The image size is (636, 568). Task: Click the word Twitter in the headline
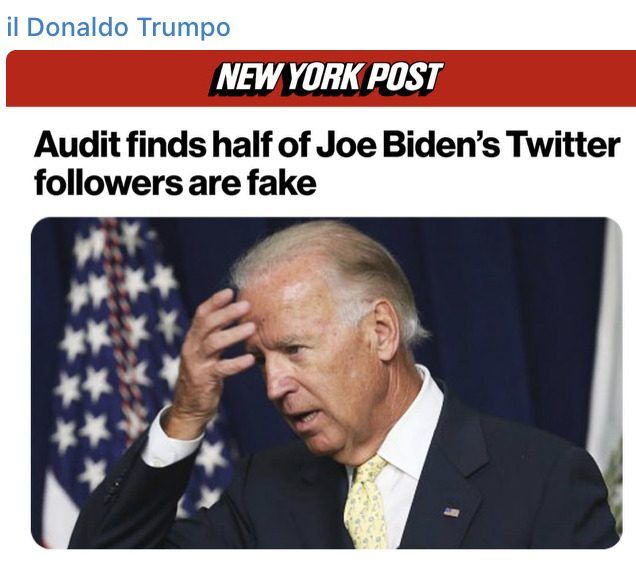coord(561,146)
